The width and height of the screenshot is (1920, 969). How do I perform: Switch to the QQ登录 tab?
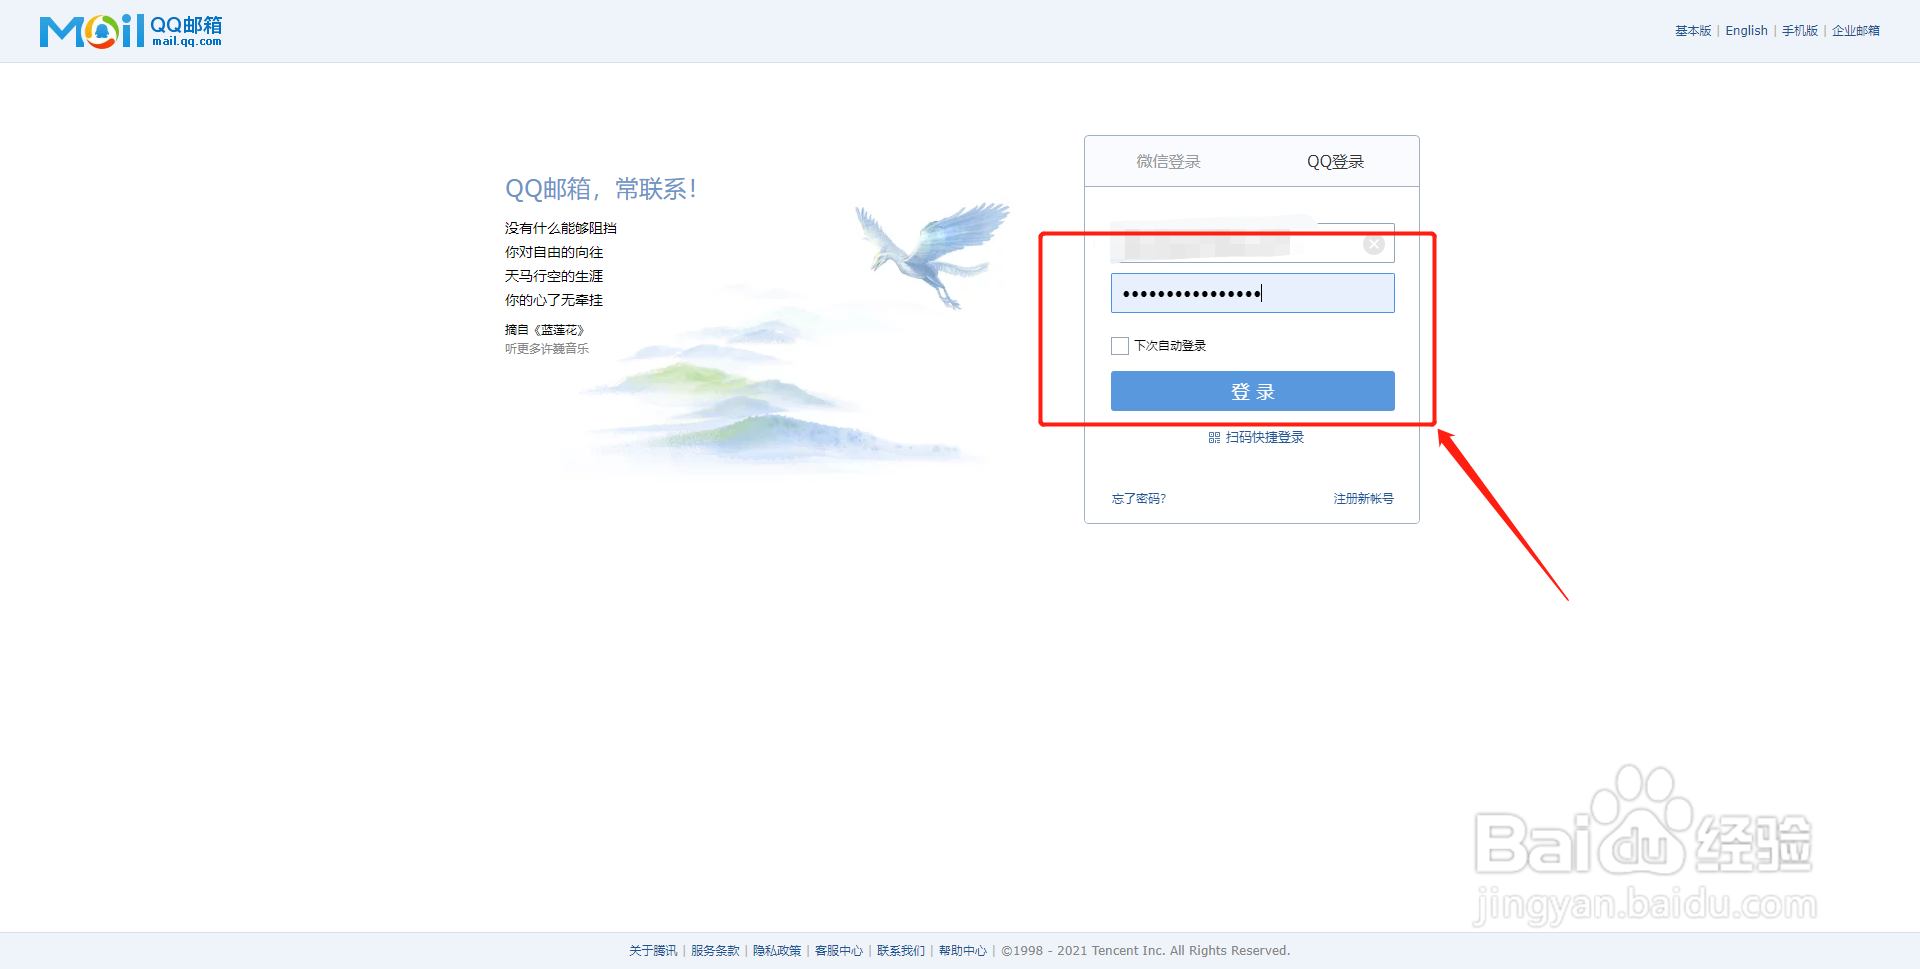point(1335,162)
